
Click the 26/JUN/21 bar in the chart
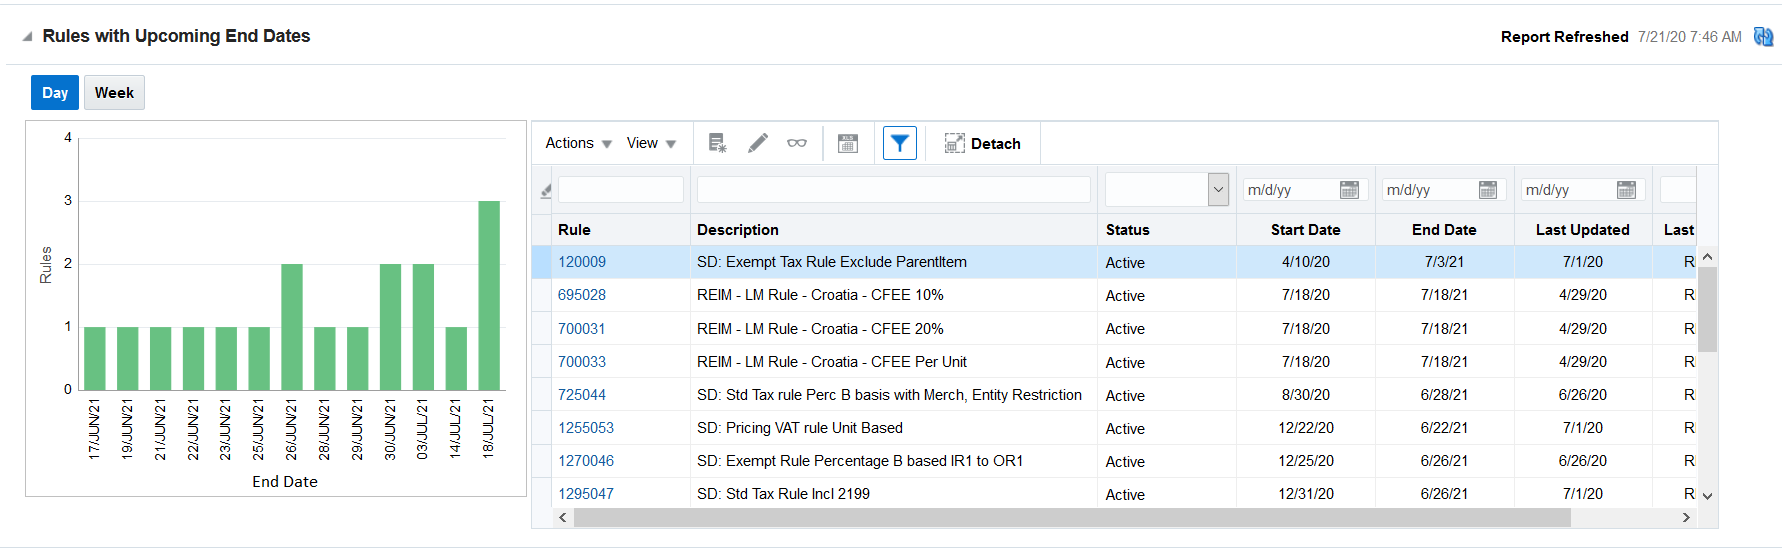[292, 327]
